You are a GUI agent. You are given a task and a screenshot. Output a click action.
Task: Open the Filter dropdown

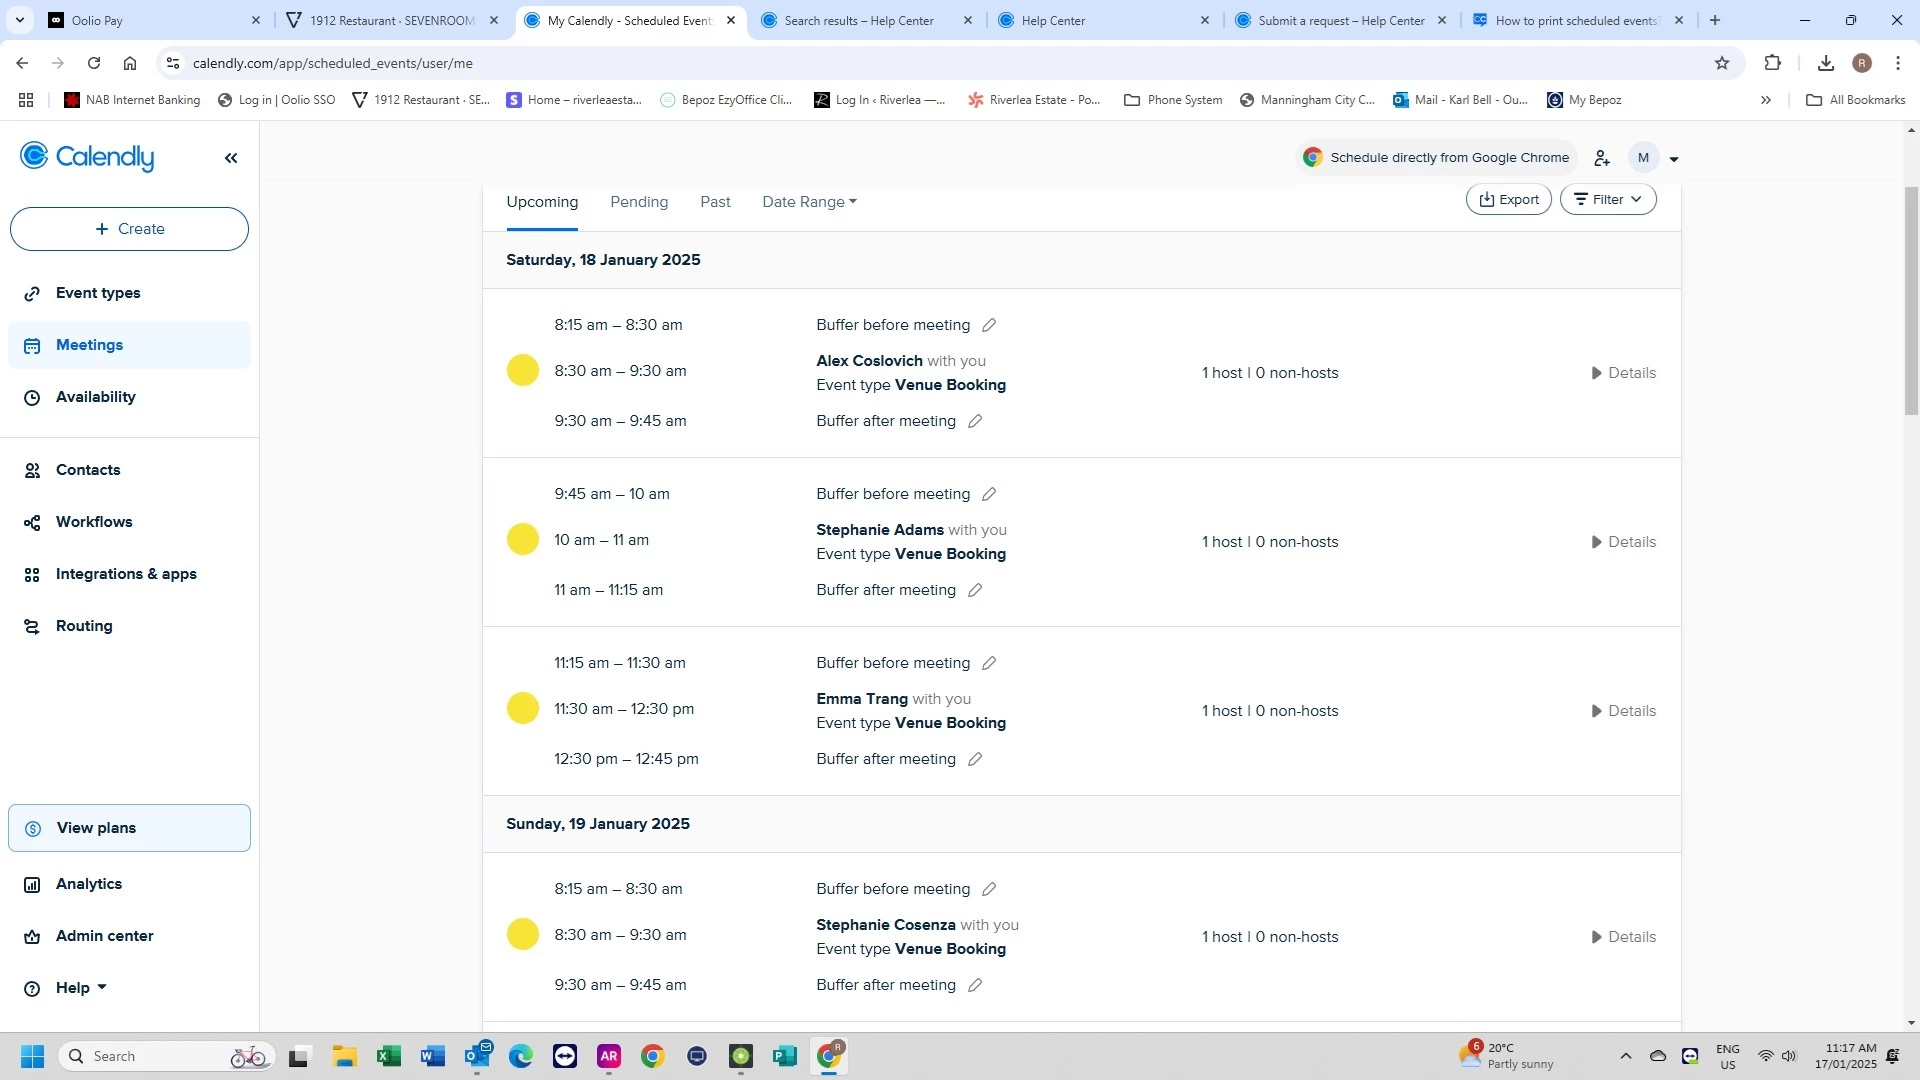(1607, 199)
